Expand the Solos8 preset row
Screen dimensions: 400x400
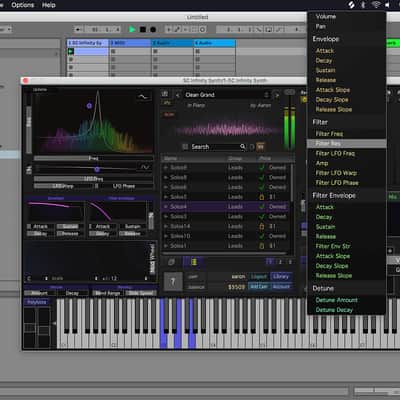click(x=165, y=177)
